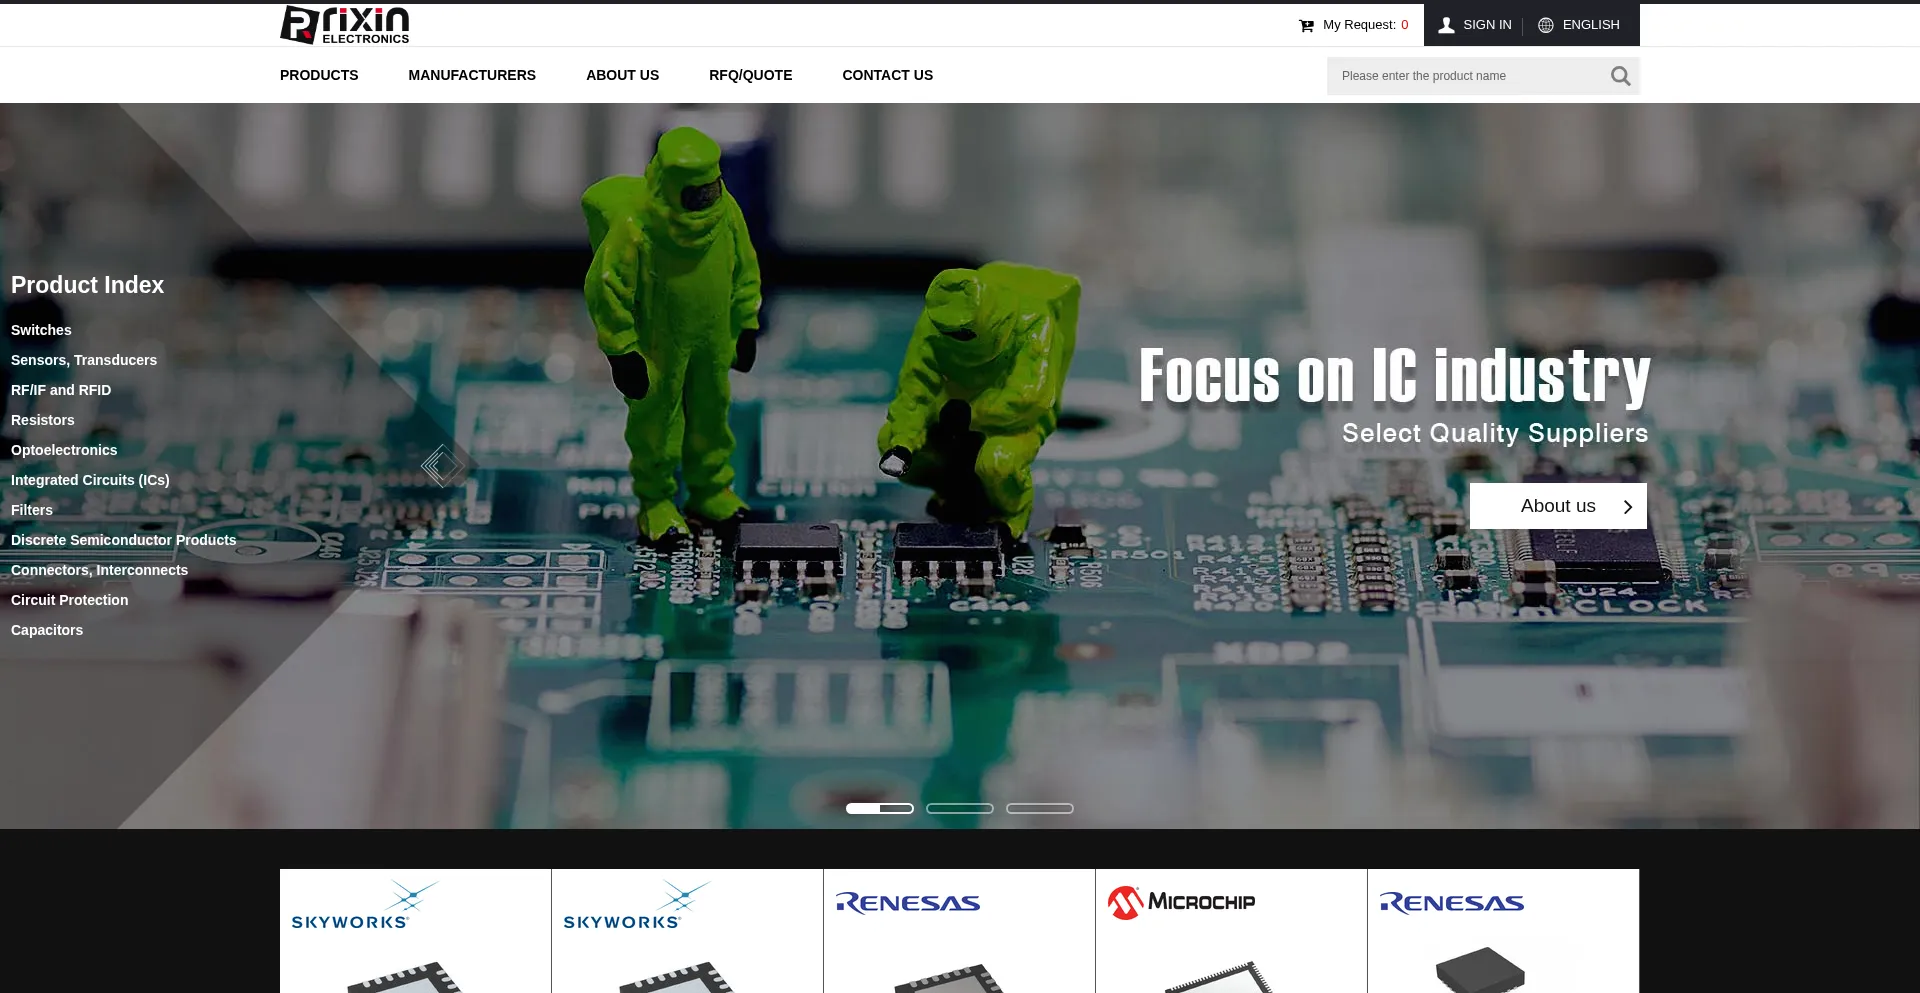The width and height of the screenshot is (1920, 993).
Task: Go to ABOUT US page
Action: point(622,75)
